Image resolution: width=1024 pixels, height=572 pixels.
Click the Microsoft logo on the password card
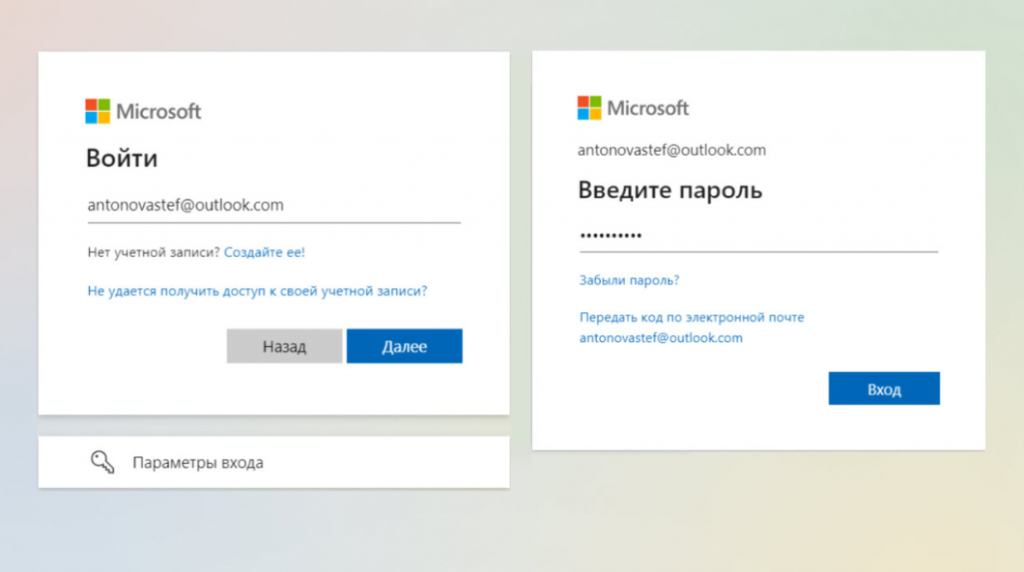pos(633,108)
